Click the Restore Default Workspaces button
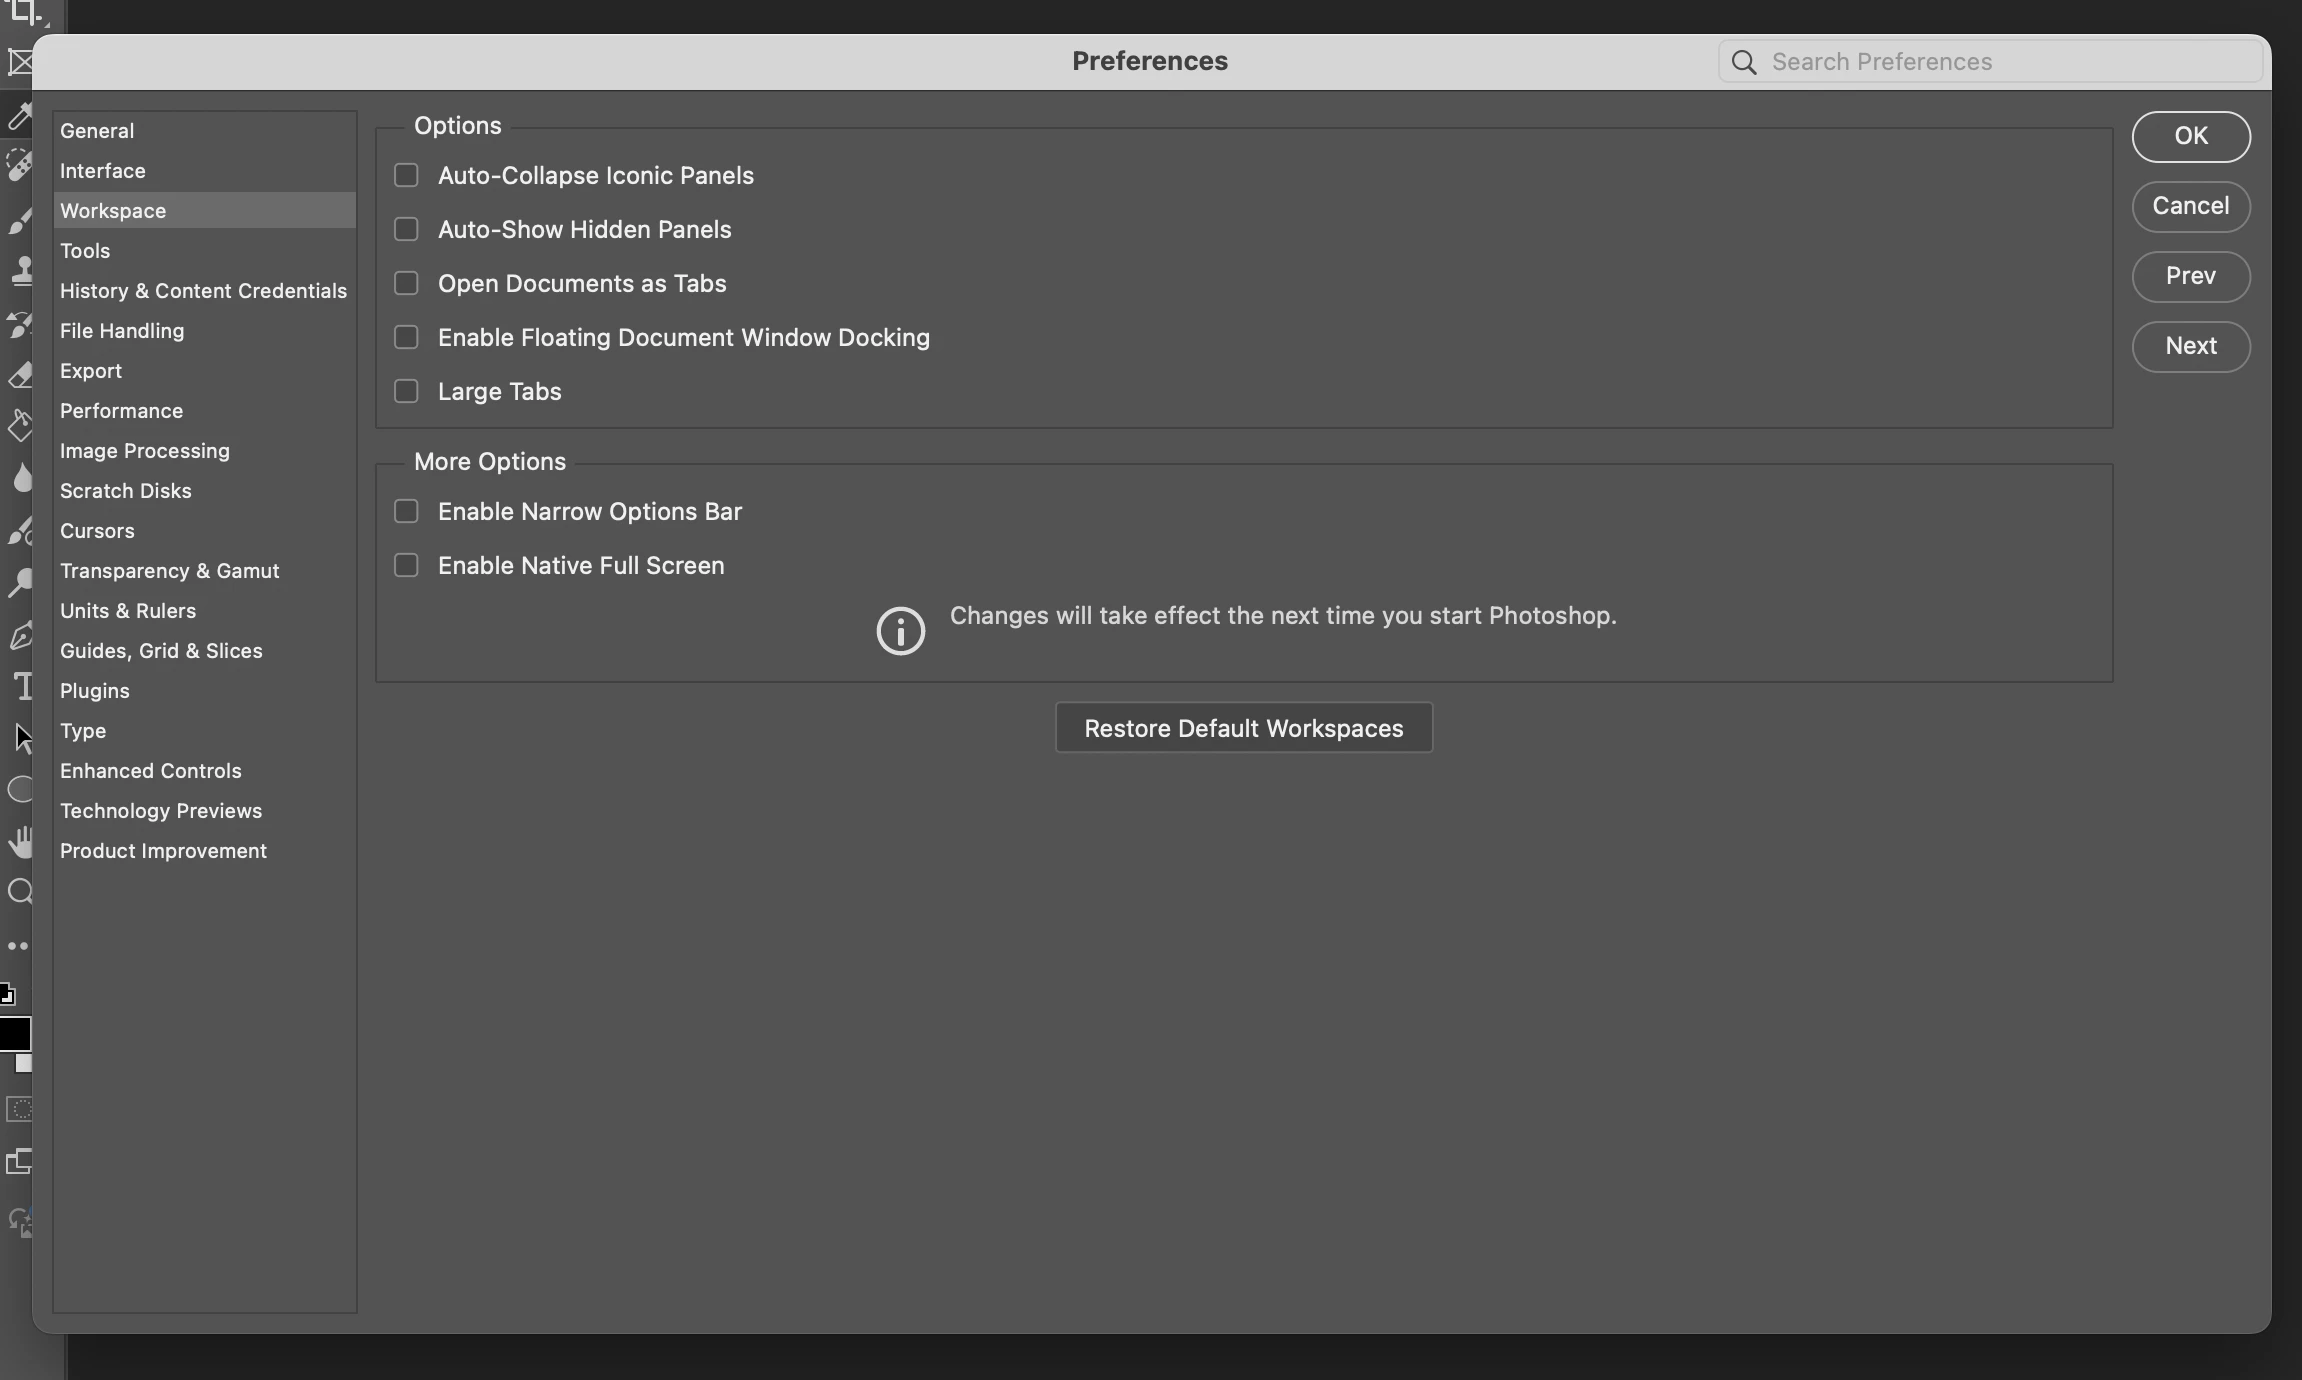 (1243, 728)
